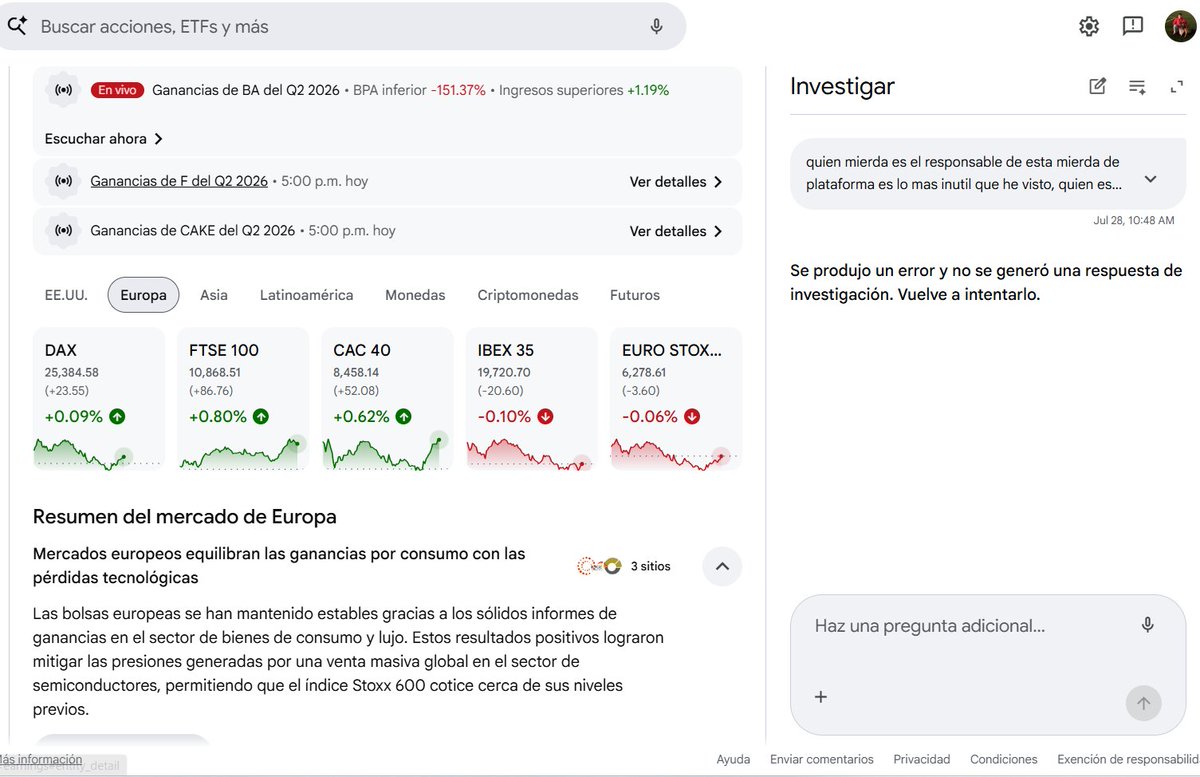Click the live broadcast icon for BA earnings

[63, 90]
